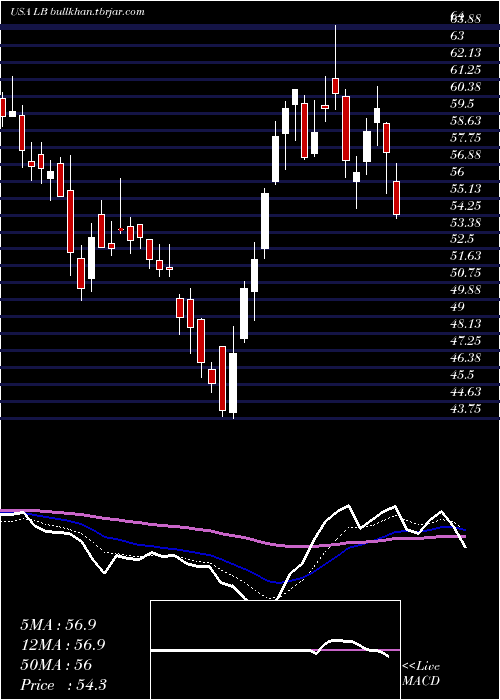Image resolution: width=500 pixels, height=700 pixels.
Task: Select the 55.13 price axis label
Action: pyautogui.click(x=466, y=188)
